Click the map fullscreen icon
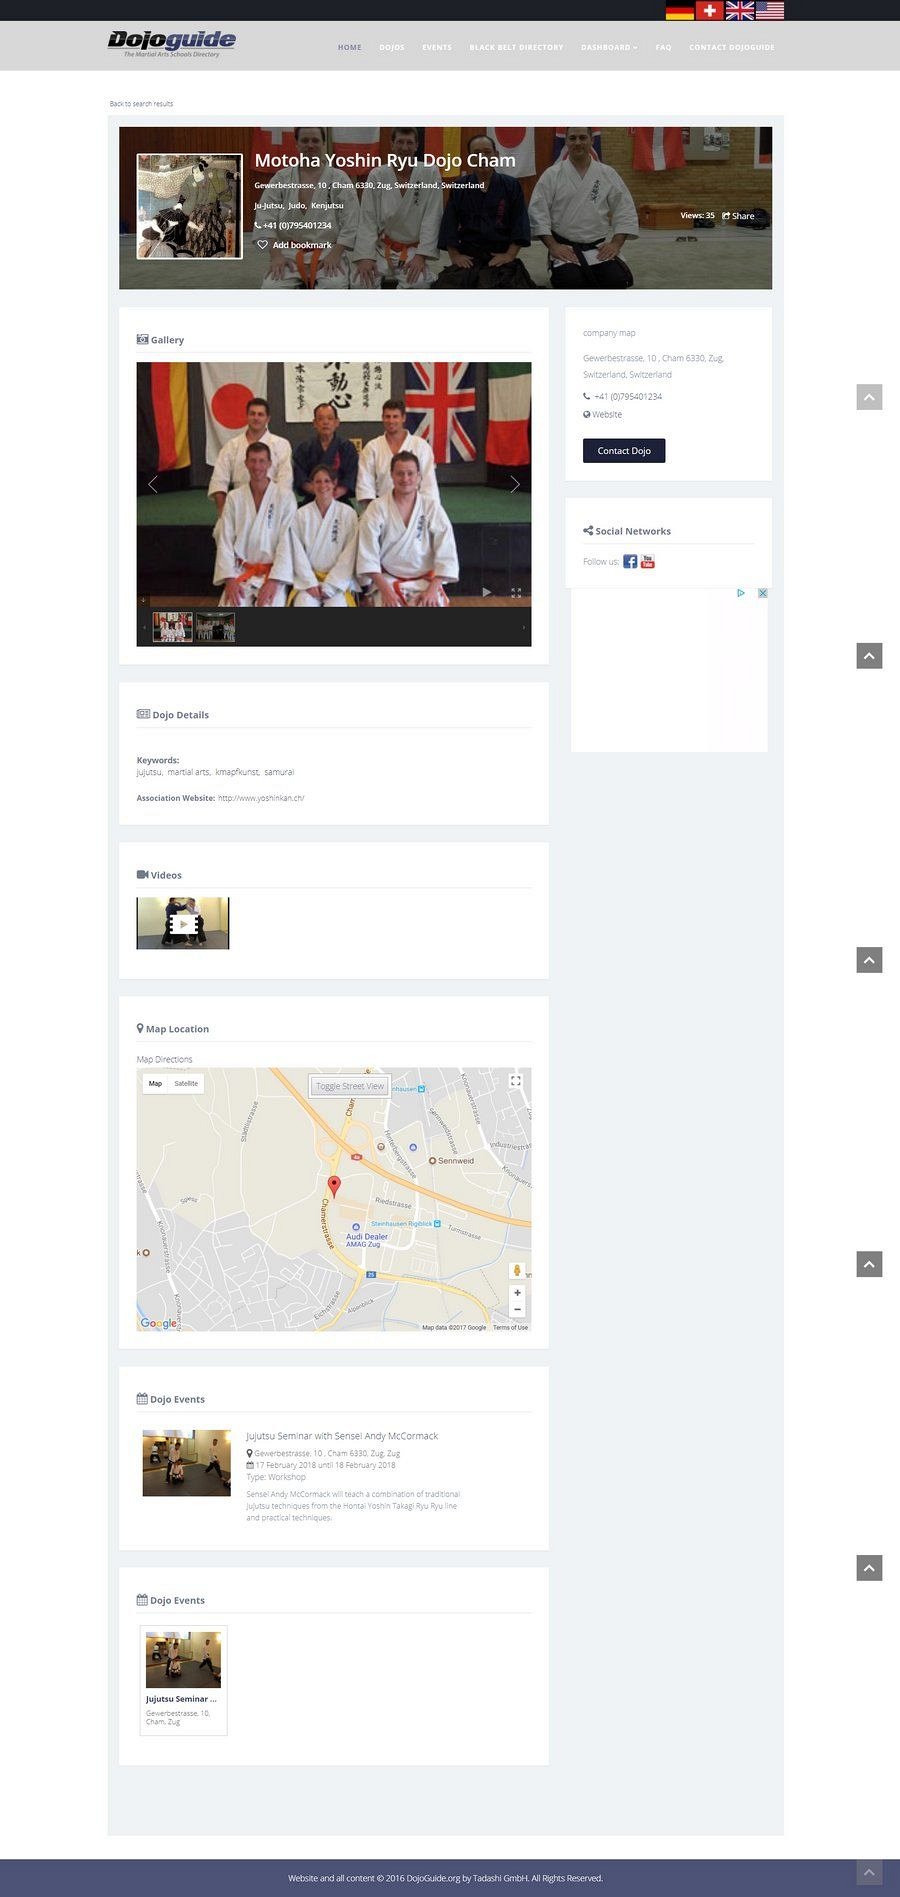The width and height of the screenshot is (900, 1897). tap(516, 1081)
